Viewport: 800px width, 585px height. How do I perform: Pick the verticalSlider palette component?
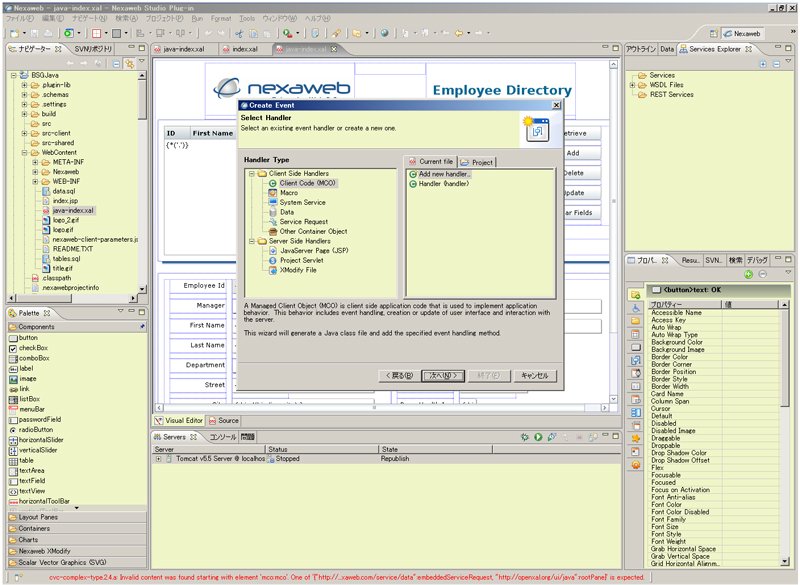33,450
